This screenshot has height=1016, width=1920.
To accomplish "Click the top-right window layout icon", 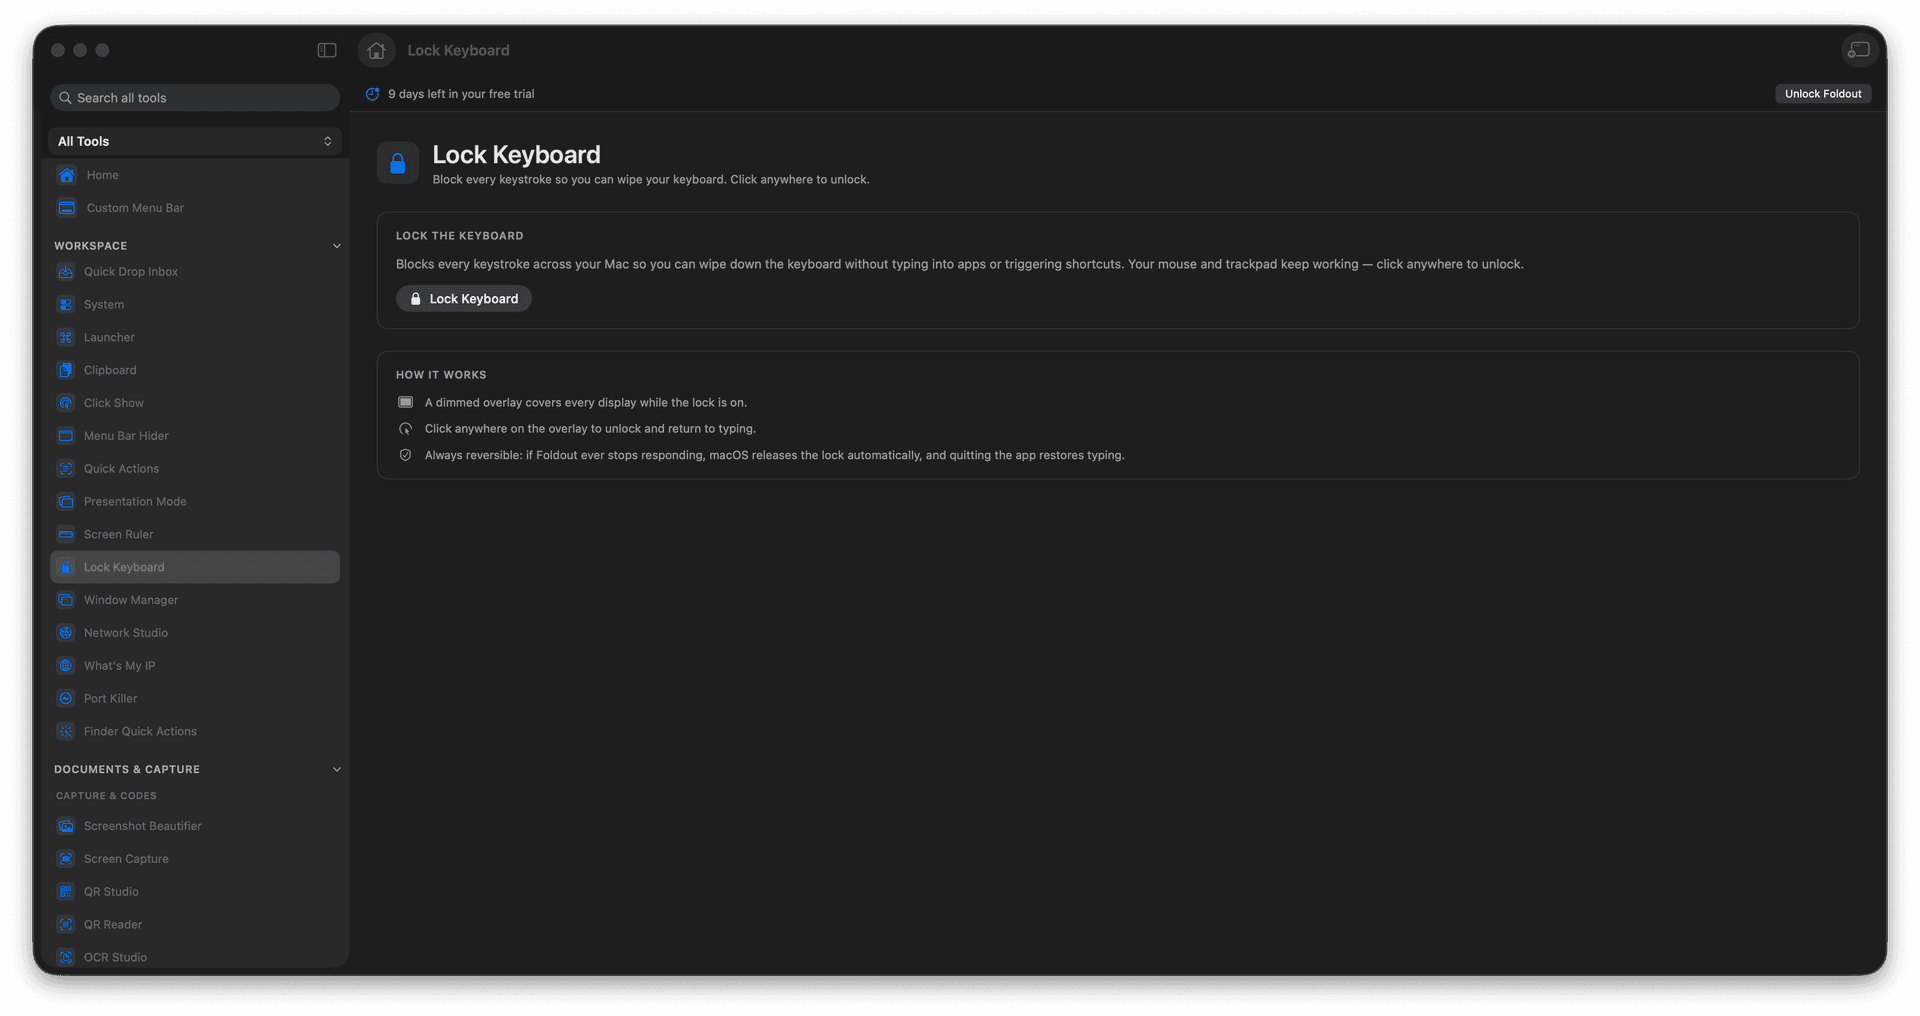I will tap(1859, 50).
